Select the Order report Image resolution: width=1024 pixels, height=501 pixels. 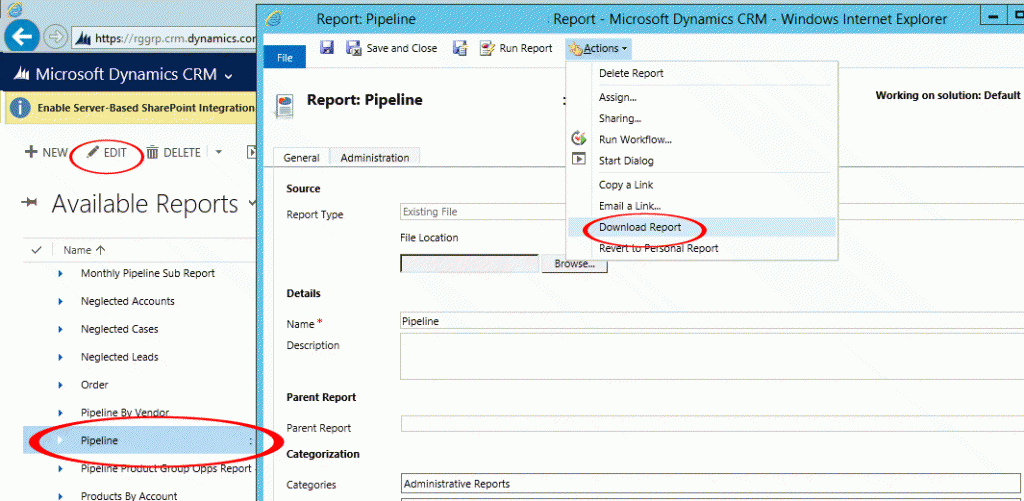tap(95, 385)
